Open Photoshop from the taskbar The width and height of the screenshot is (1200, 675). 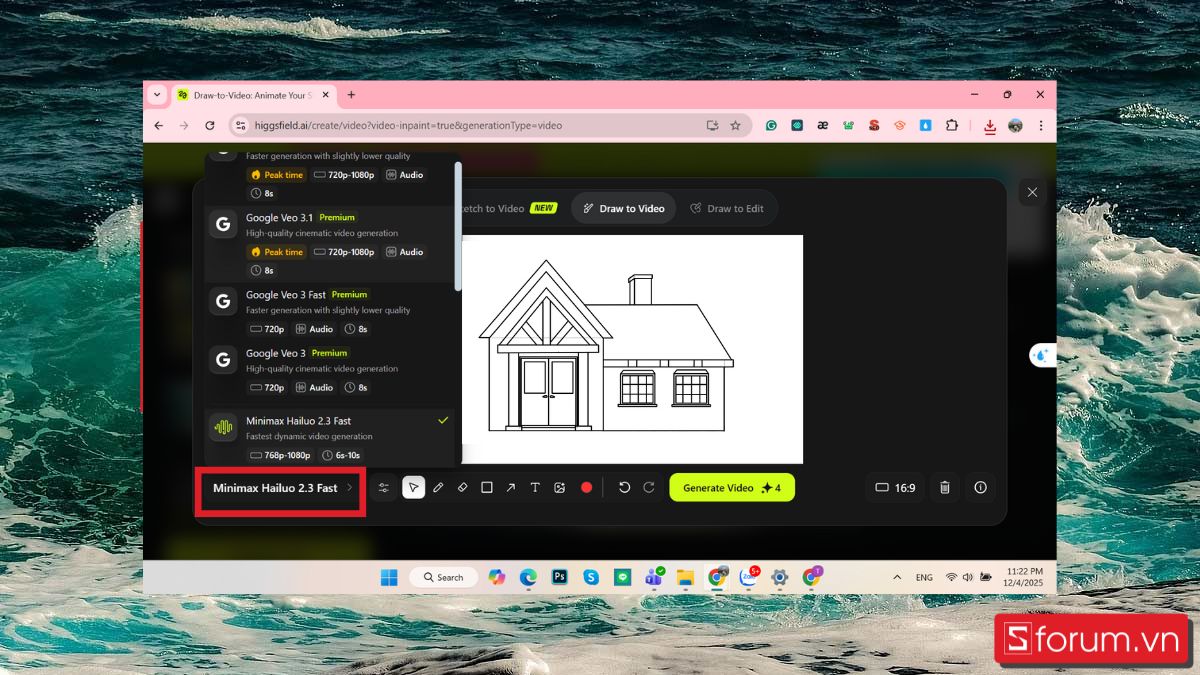(x=560, y=577)
